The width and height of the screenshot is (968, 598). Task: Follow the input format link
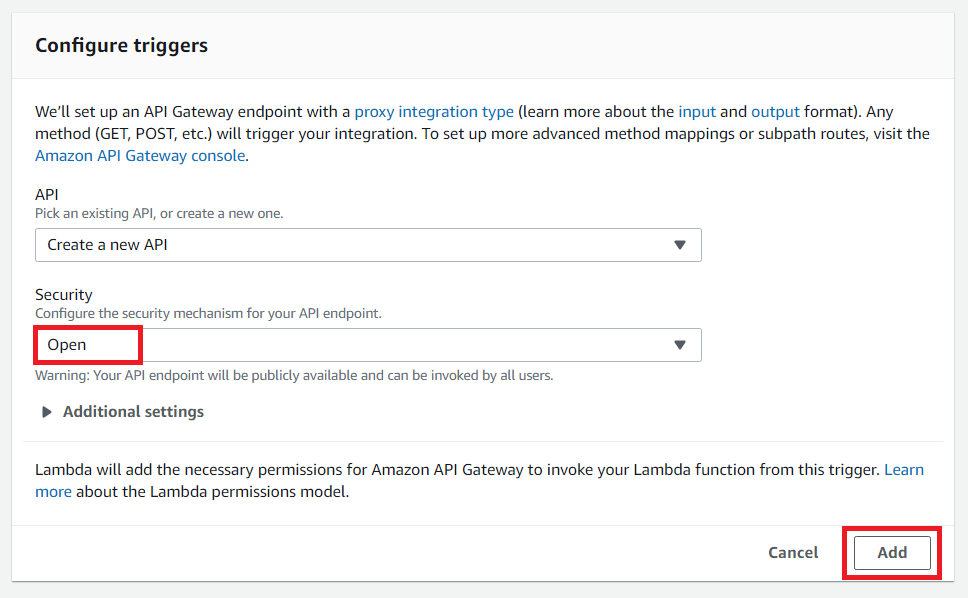[x=696, y=112]
